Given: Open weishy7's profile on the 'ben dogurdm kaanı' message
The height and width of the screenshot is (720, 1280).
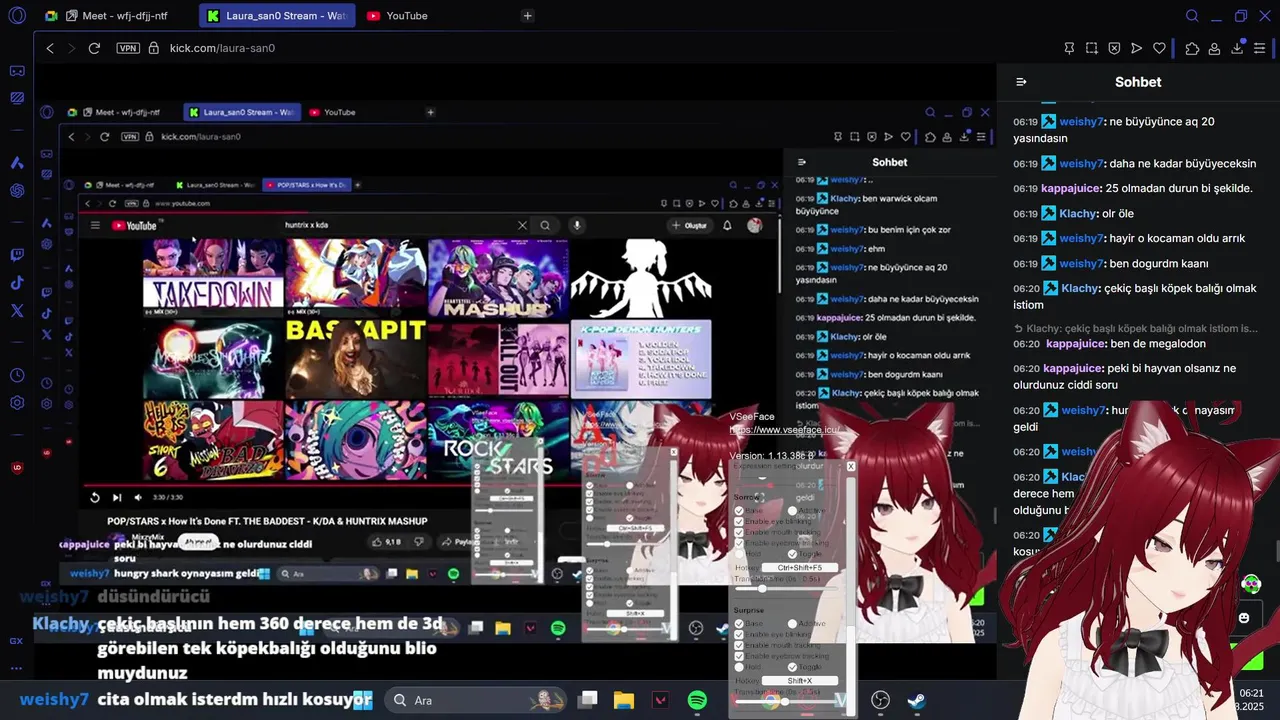Looking at the screenshot, I should click(1080, 264).
